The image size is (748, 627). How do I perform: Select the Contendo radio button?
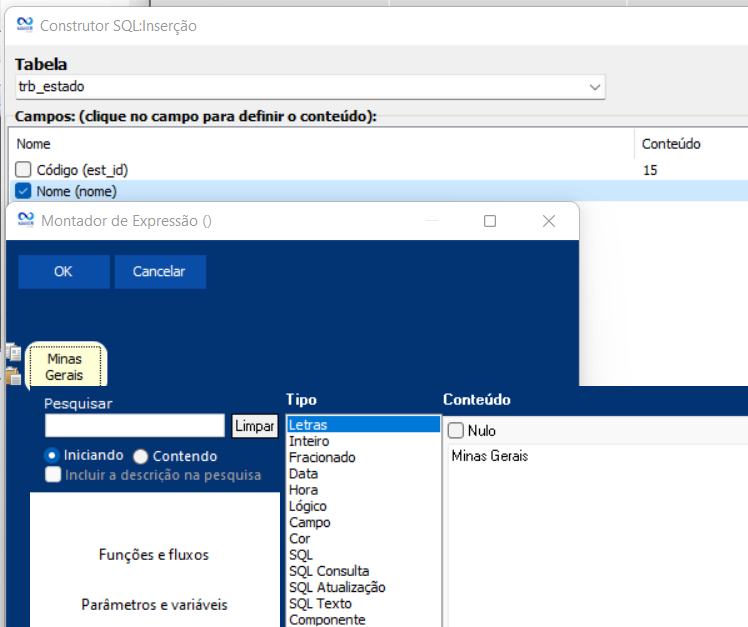click(140, 455)
